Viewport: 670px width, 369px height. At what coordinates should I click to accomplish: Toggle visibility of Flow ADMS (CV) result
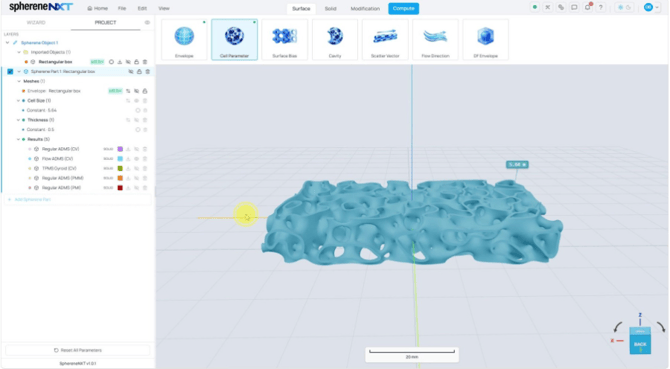[137, 159]
